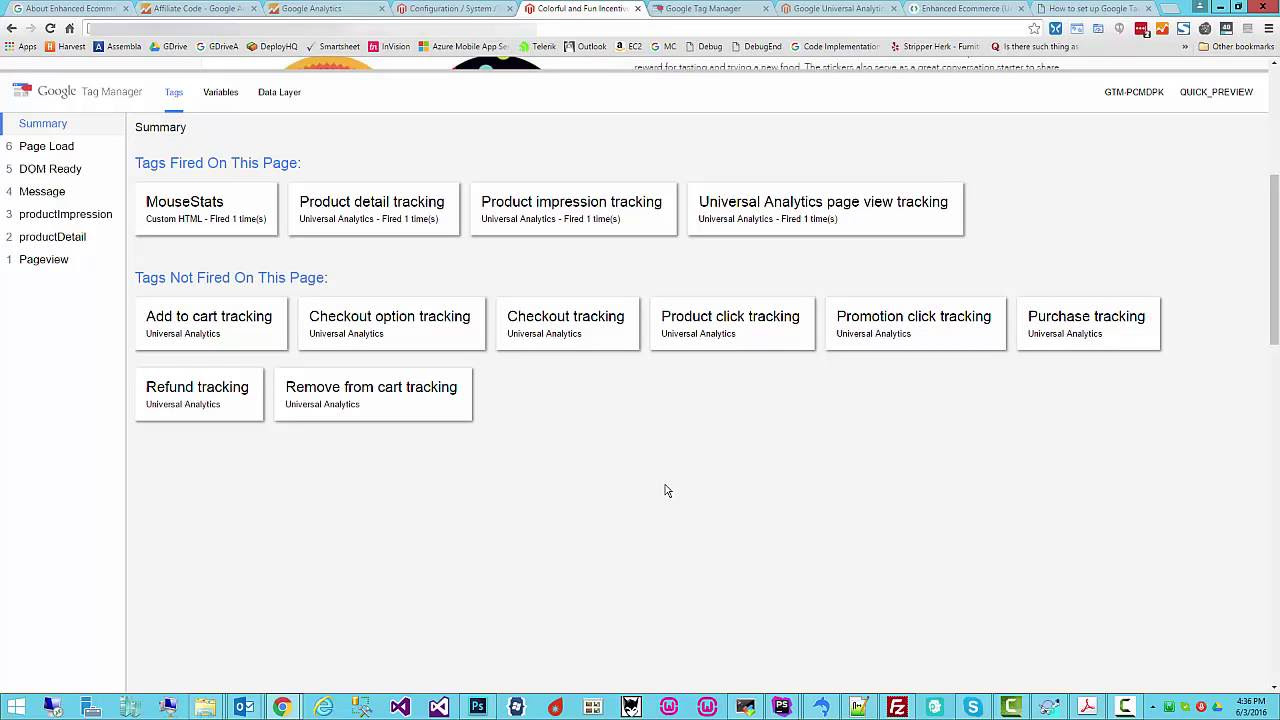Click the page vertical scrollbar

pos(1274,260)
